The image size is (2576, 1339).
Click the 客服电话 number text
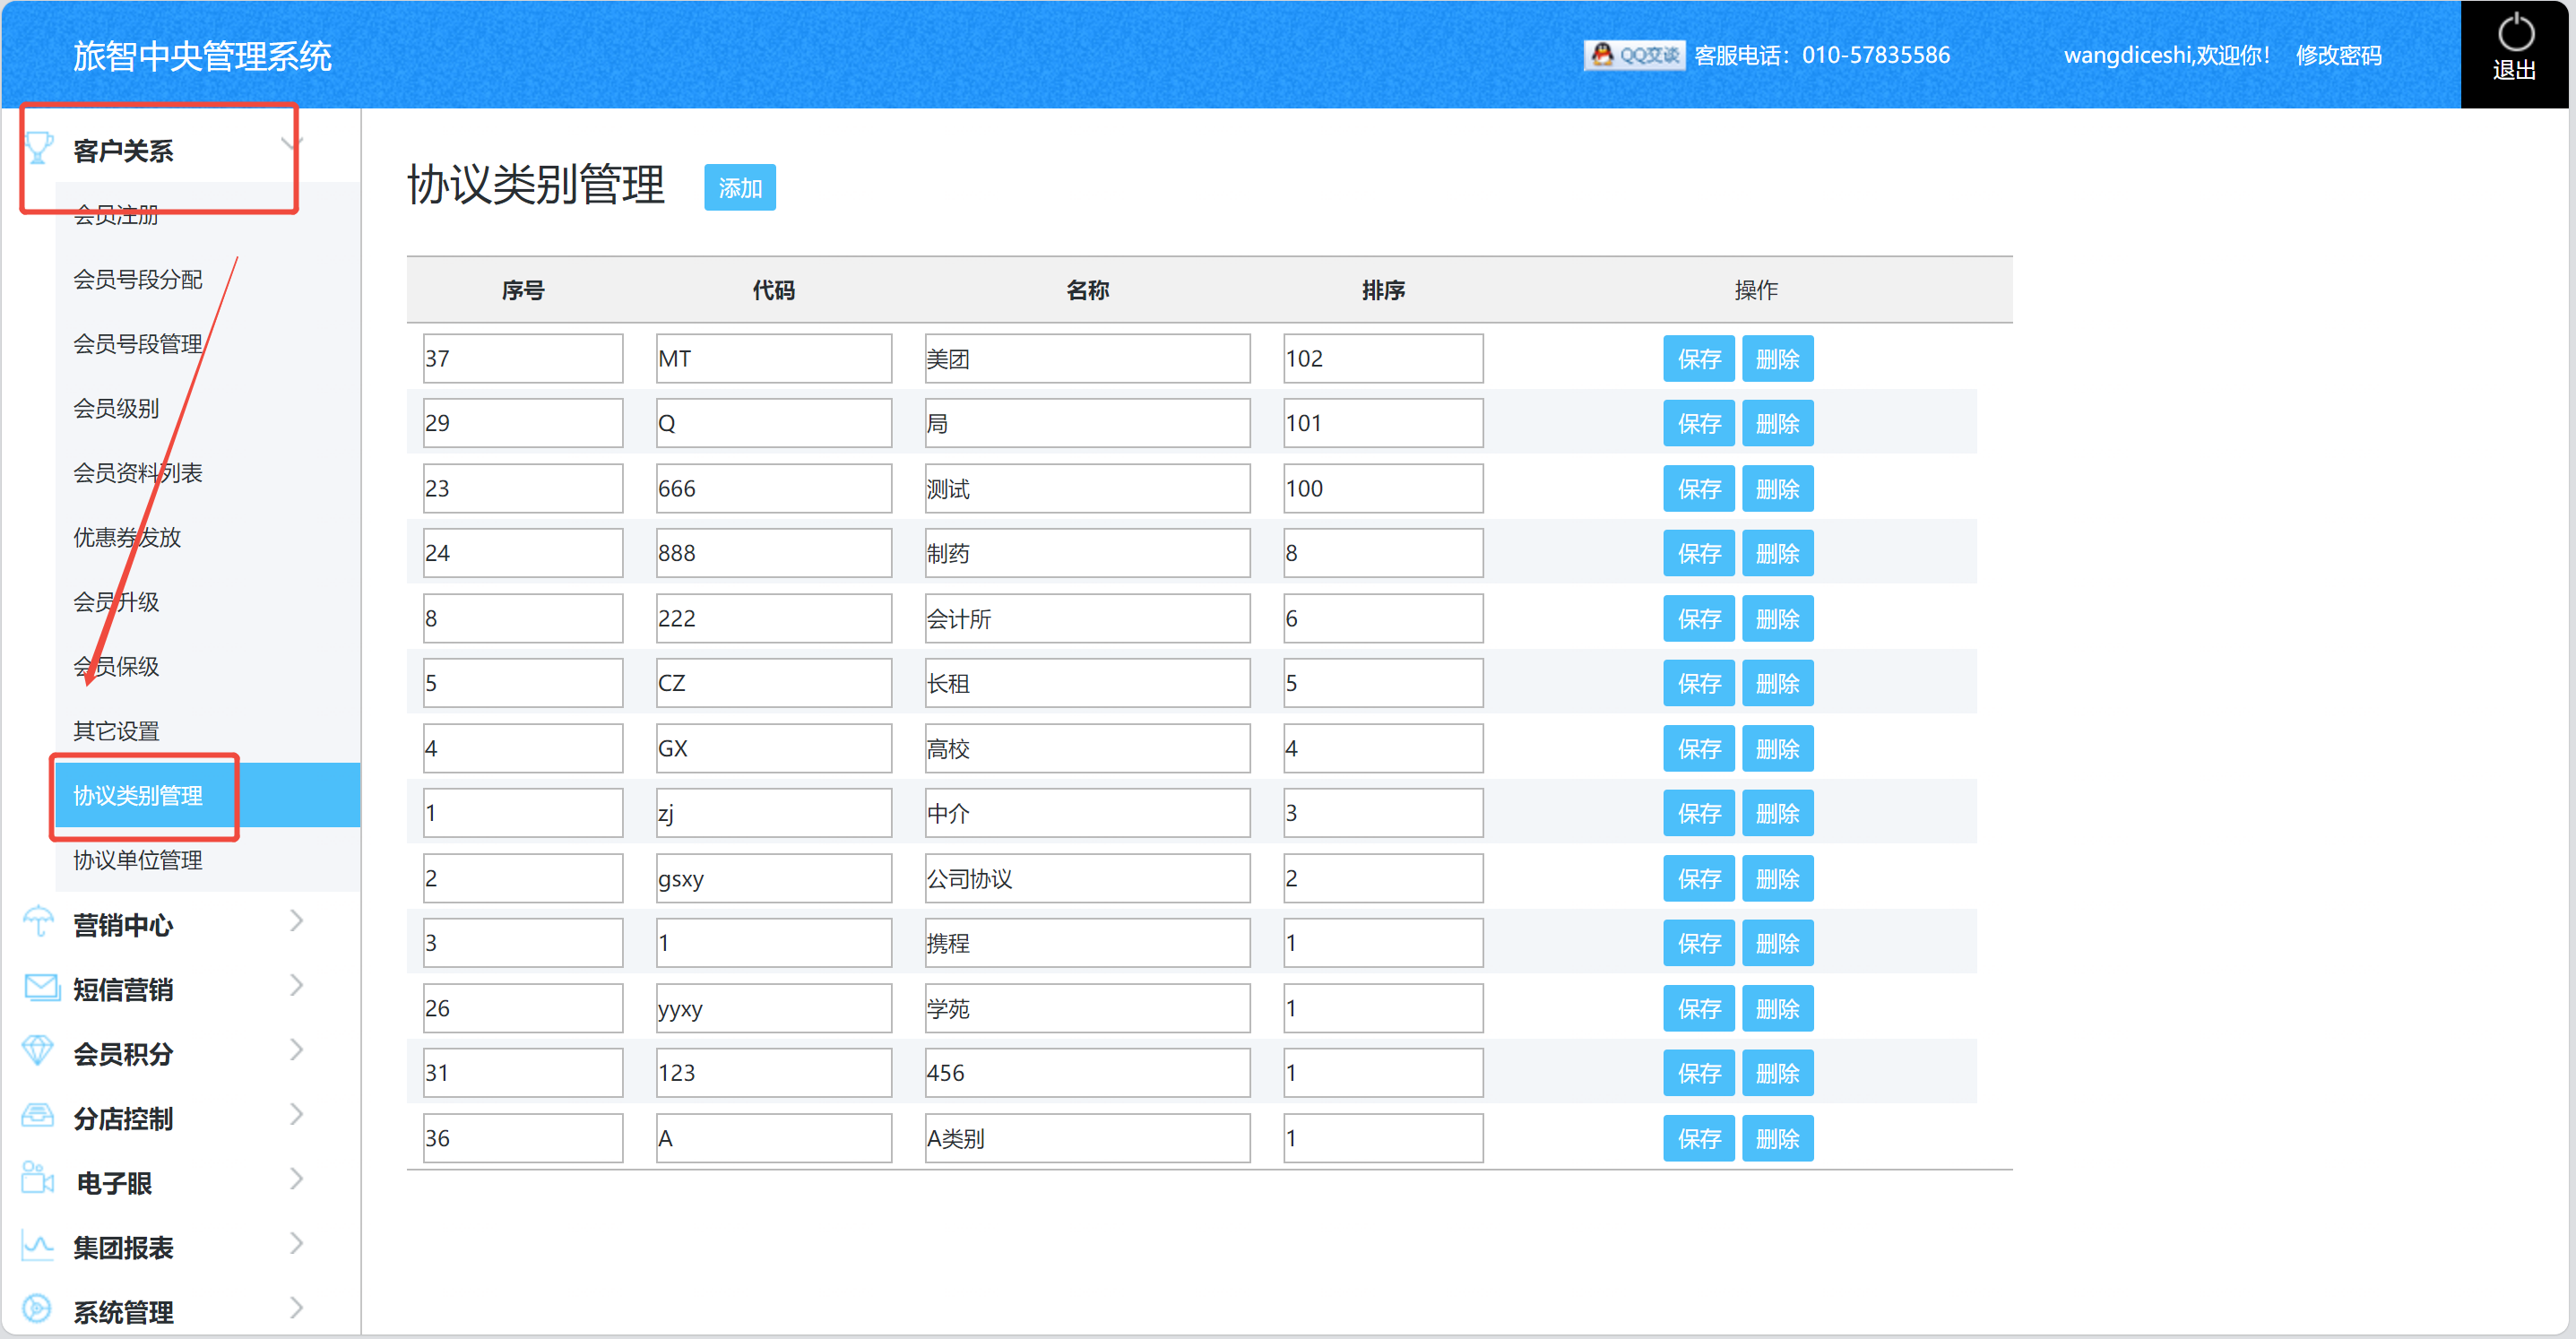click(x=1822, y=55)
